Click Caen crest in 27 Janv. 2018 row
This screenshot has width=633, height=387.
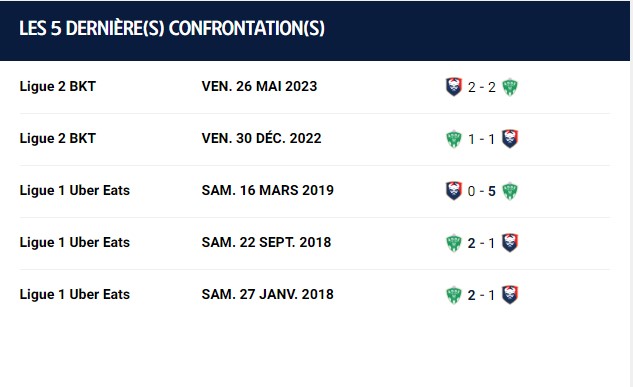[510, 295]
